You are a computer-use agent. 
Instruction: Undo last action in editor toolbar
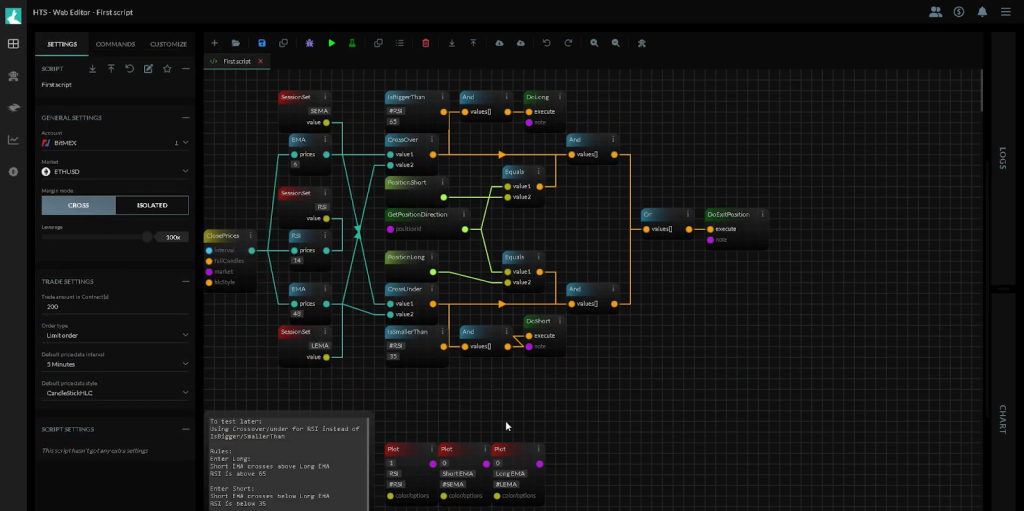point(546,43)
